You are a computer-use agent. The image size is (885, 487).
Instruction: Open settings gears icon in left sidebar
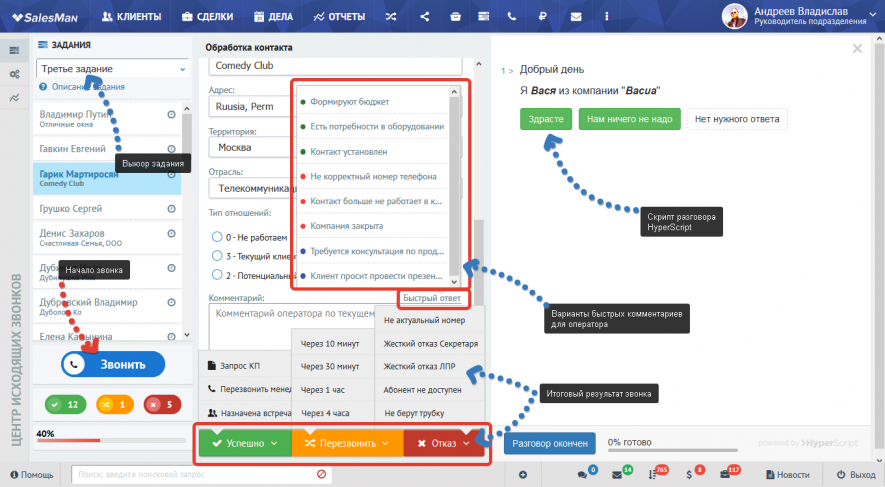tap(14, 74)
